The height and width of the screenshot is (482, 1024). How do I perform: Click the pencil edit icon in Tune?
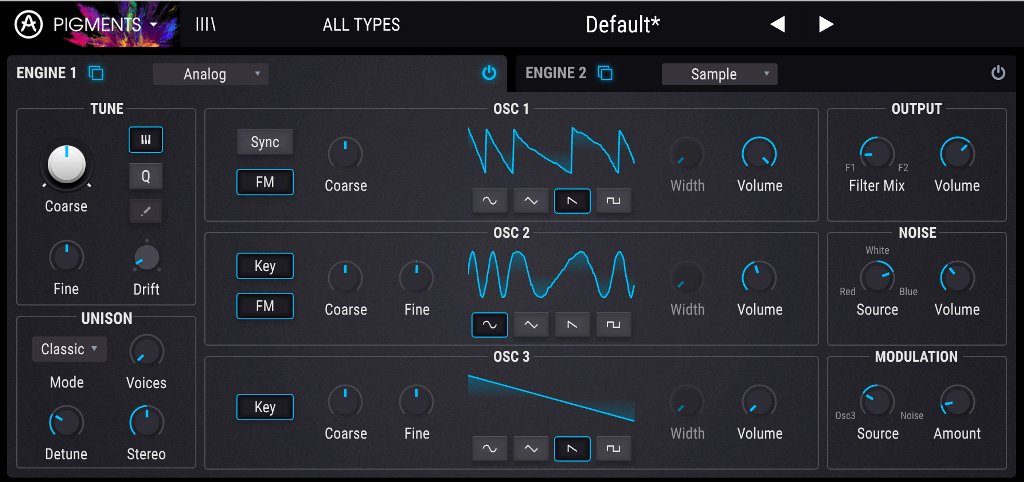(146, 211)
